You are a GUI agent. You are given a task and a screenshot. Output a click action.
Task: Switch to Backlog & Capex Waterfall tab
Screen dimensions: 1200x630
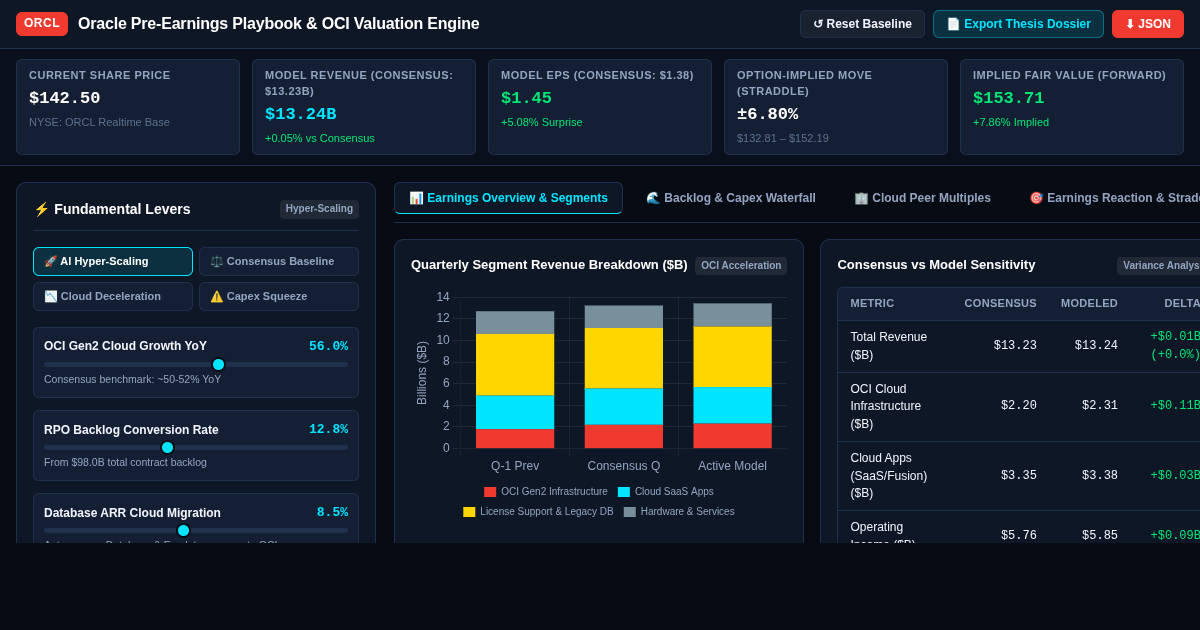pyautogui.click(x=731, y=198)
